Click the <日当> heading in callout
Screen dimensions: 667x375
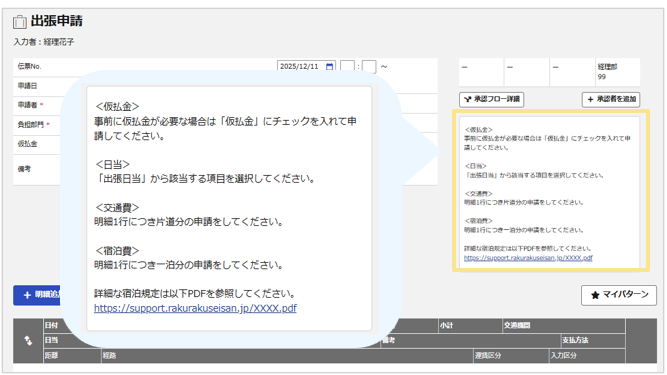112,165
